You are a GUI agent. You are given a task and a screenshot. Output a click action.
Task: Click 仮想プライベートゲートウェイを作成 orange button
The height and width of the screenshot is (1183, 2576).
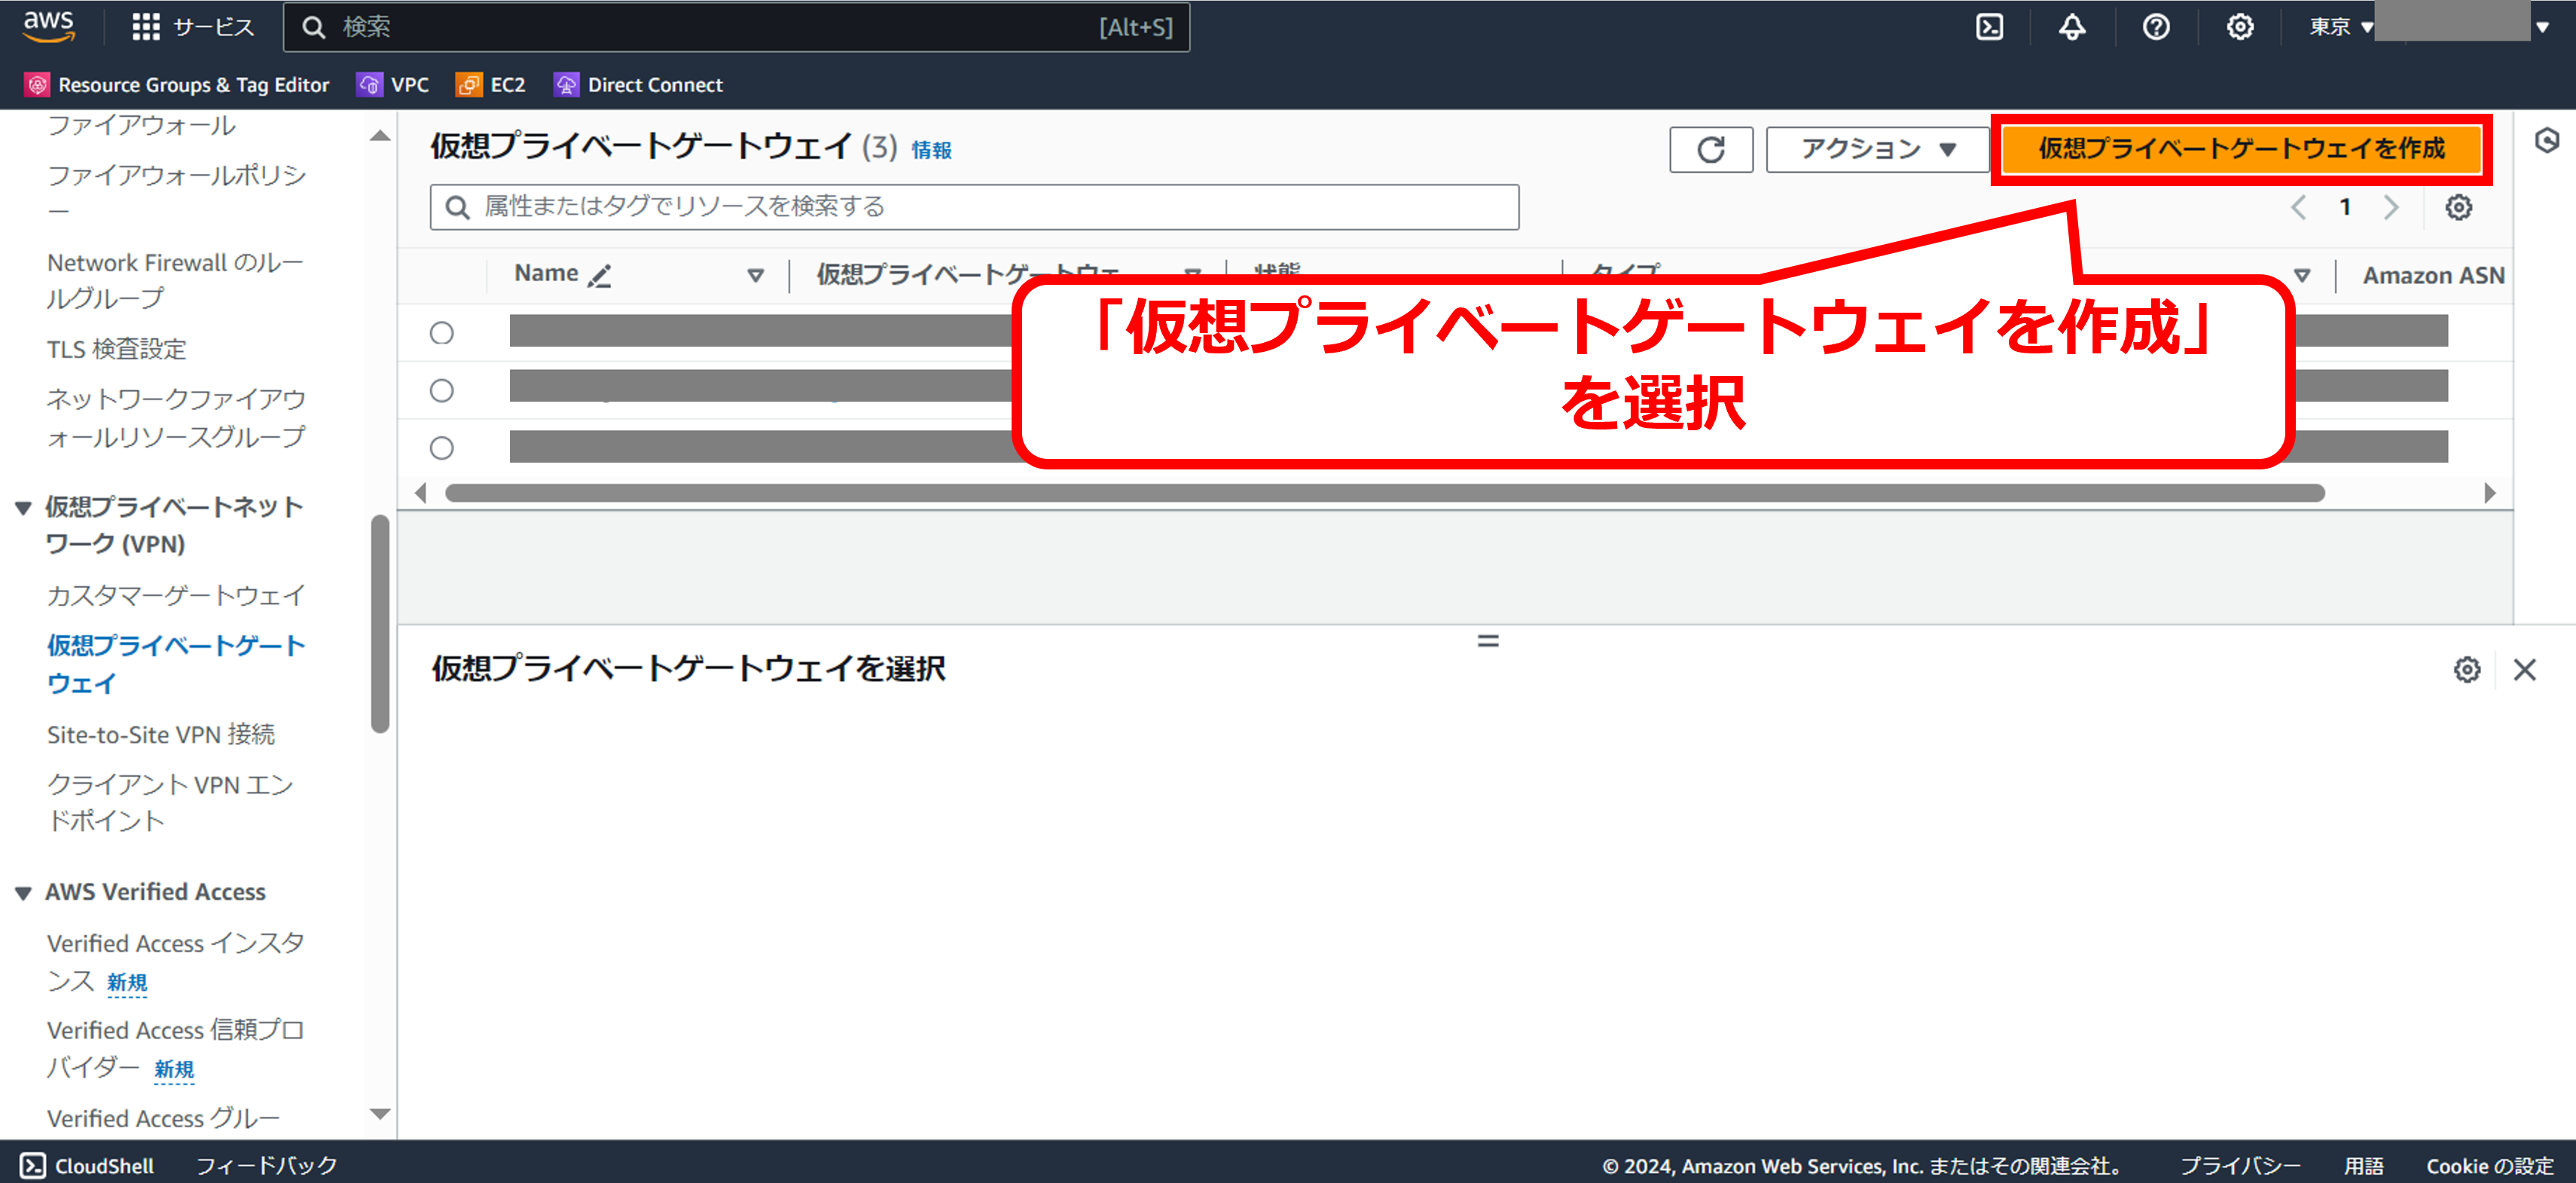pos(2241,149)
